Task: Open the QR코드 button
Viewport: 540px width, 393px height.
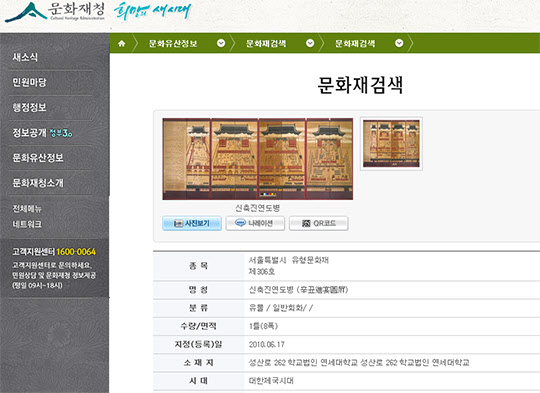Action: [319, 223]
